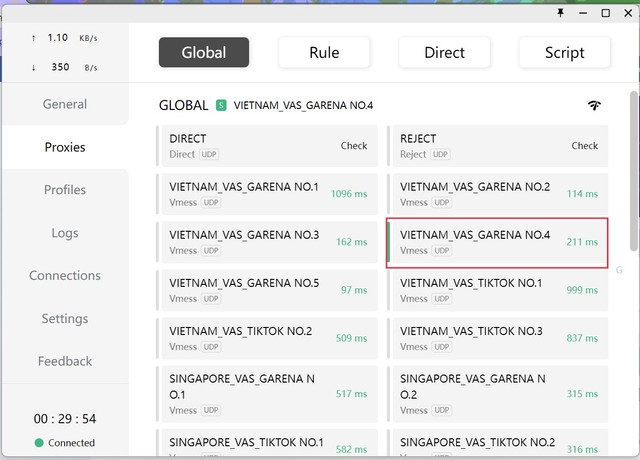
Task: Click Check on the DIRECT proxy
Action: tap(354, 146)
